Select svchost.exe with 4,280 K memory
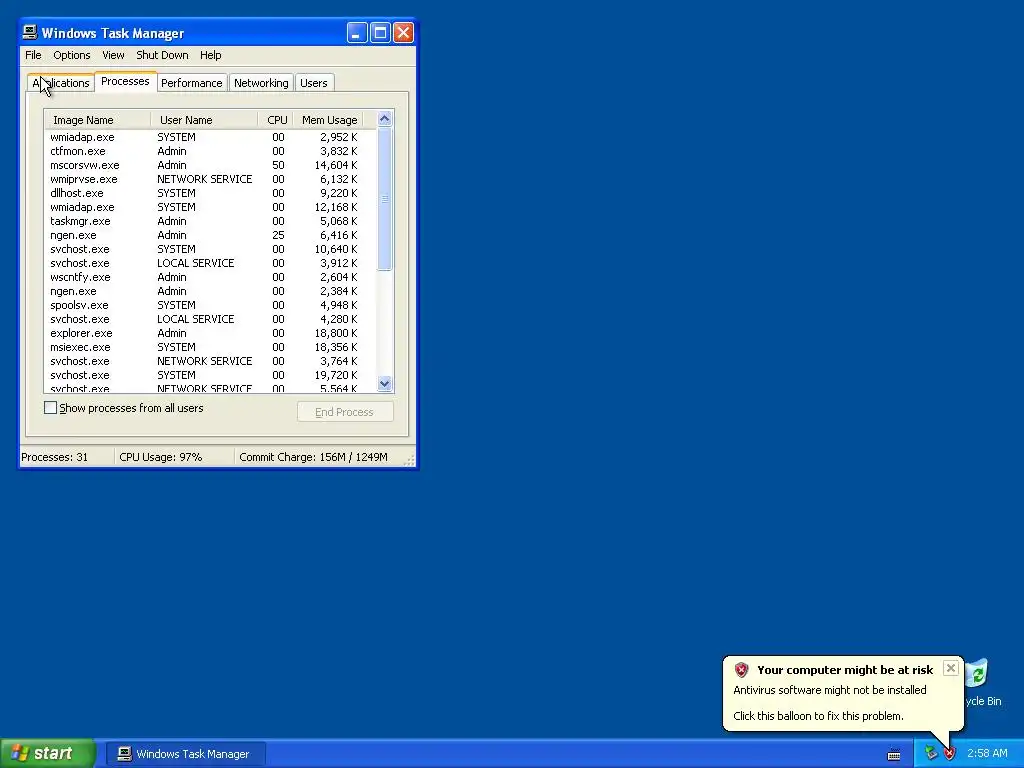1024x768 pixels. (x=210, y=319)
